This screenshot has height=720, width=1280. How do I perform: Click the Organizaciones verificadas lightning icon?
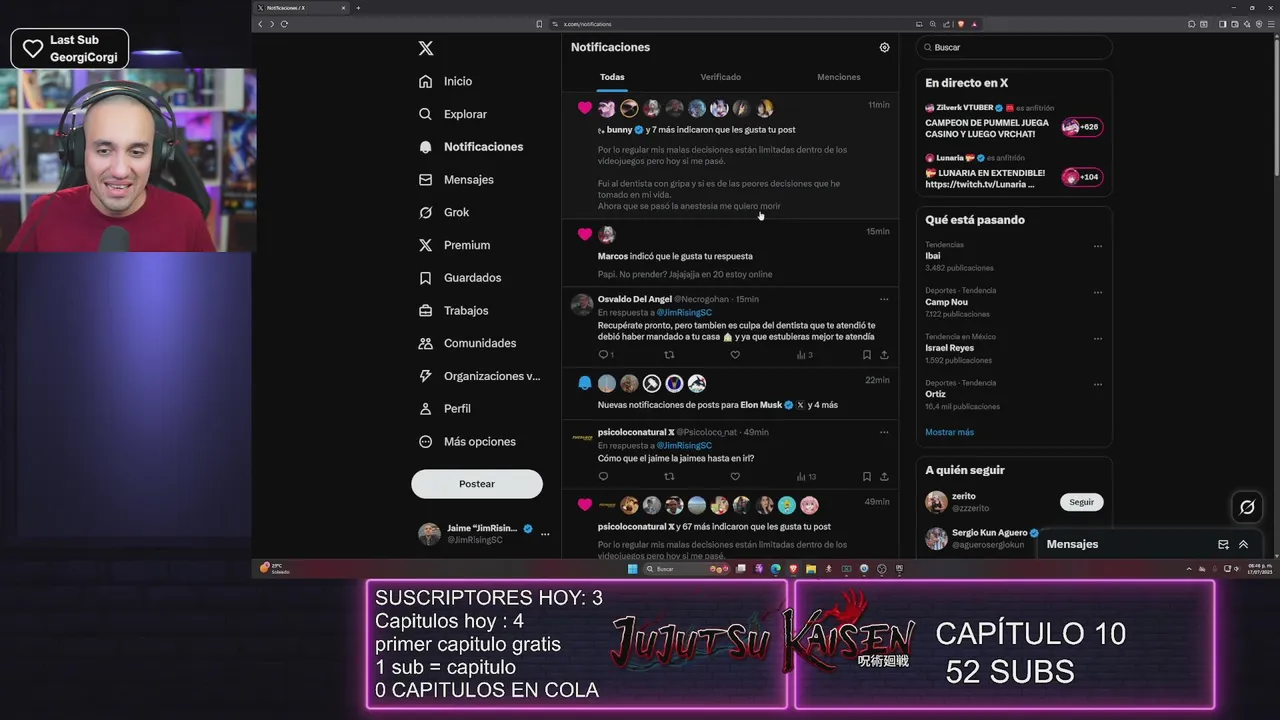point(426,376)
